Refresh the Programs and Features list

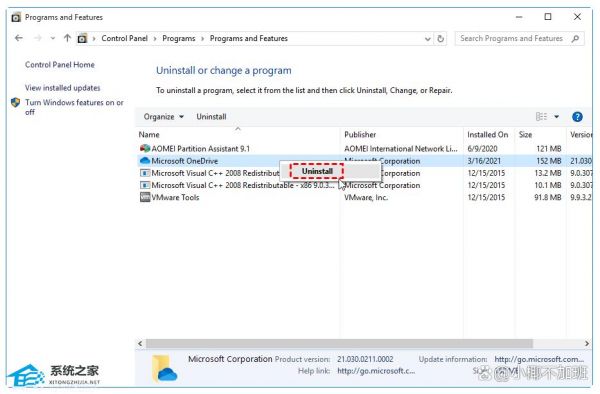[440, 39]
